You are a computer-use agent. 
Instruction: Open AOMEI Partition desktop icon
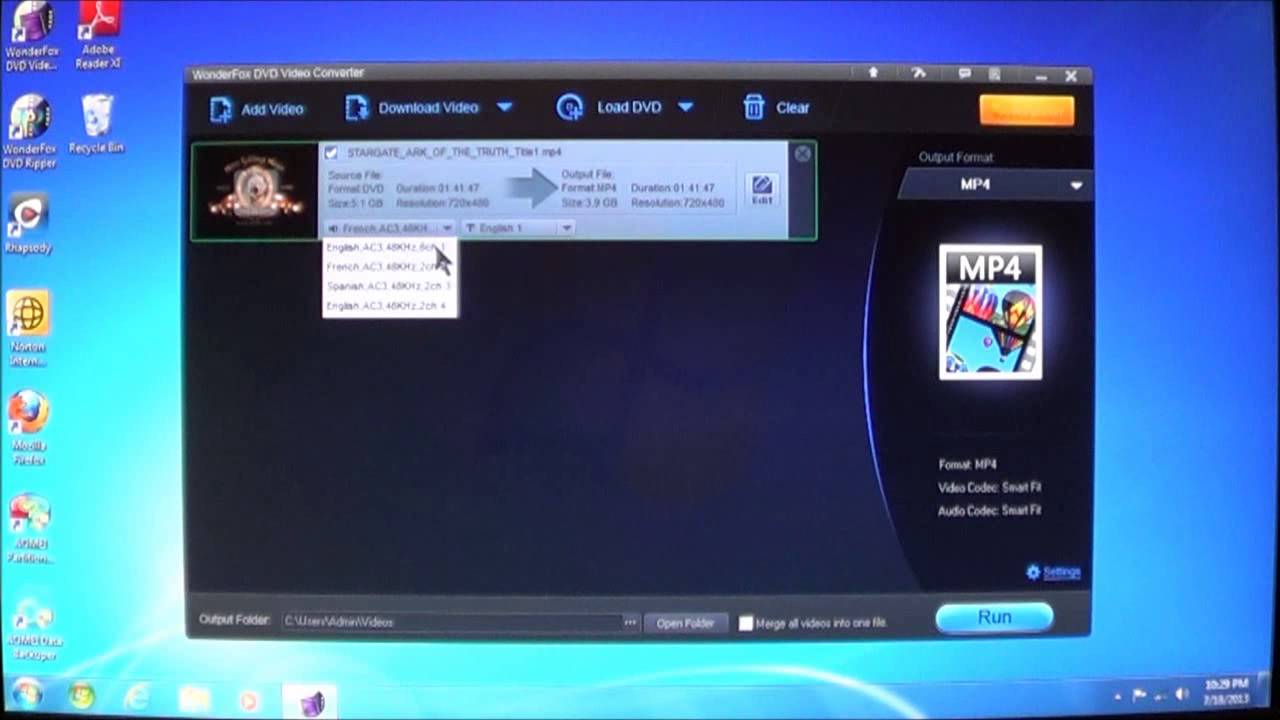[x=29, y=528]
